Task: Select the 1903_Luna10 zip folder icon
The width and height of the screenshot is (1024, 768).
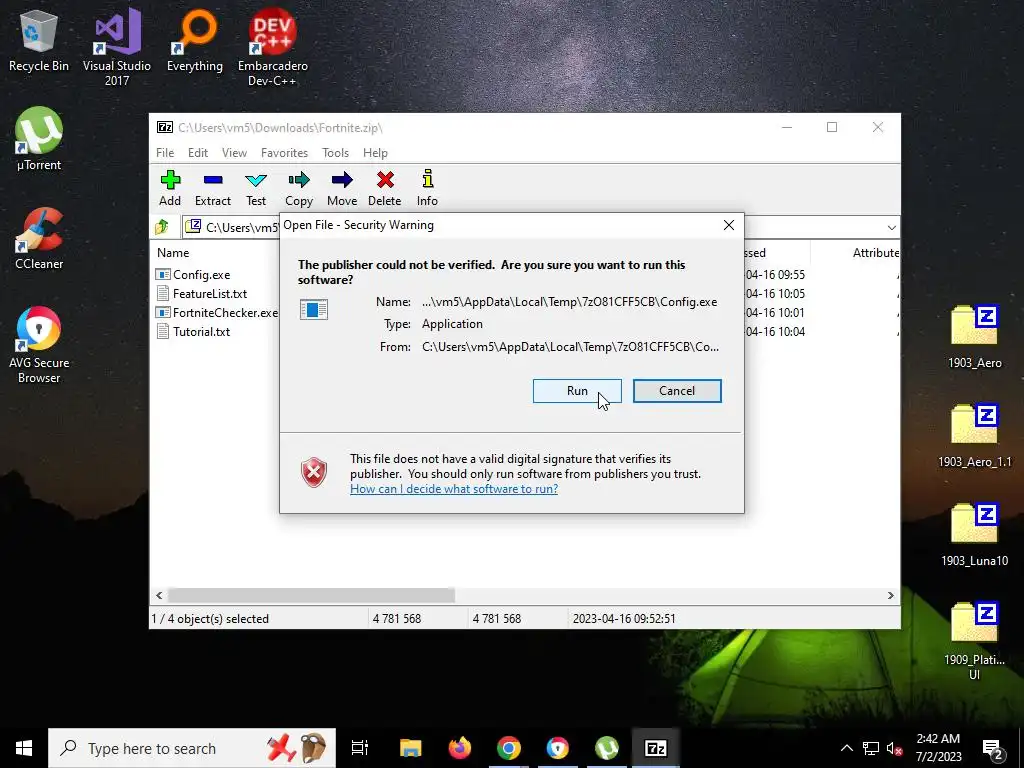Action: point(974,534)
